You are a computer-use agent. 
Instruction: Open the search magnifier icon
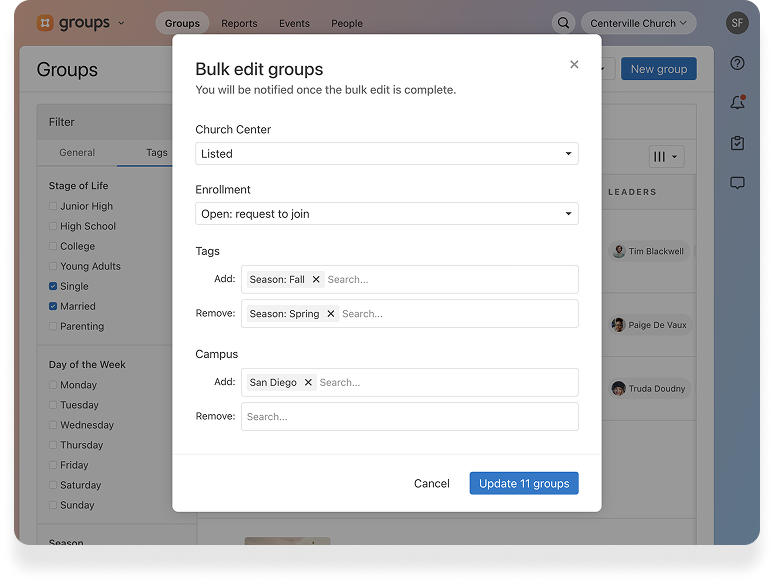pos(563,23)
